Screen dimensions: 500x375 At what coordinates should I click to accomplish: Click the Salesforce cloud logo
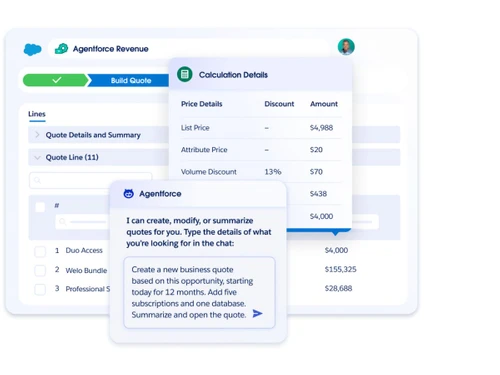click(32, 49)
